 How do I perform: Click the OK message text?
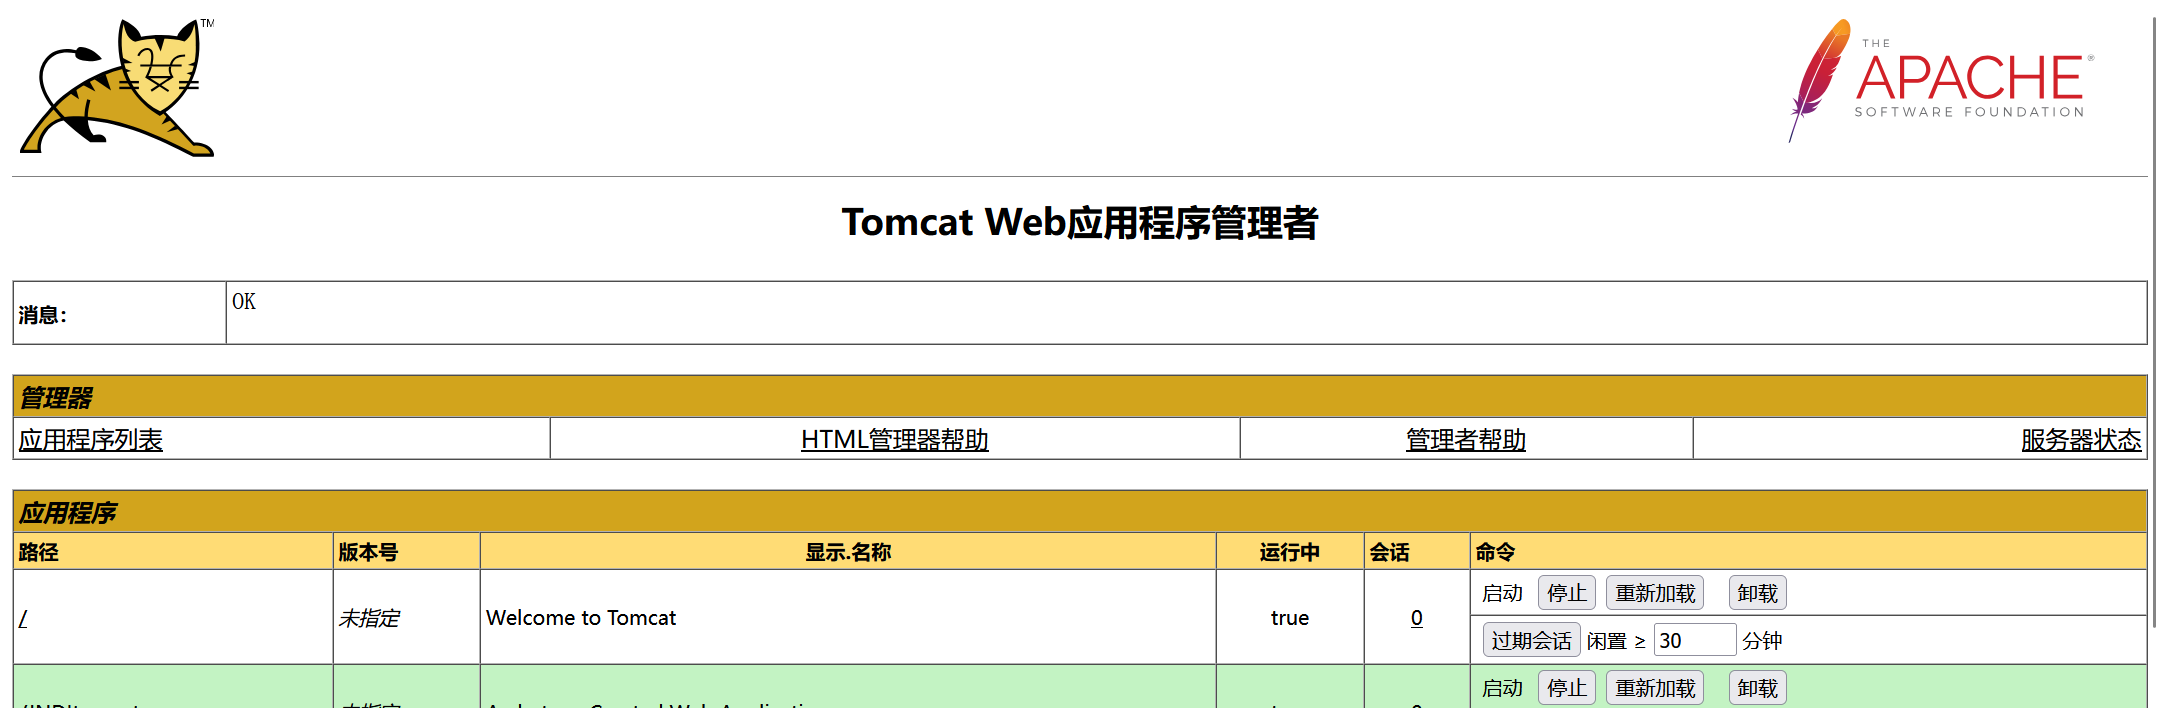(x=244, y=301)
